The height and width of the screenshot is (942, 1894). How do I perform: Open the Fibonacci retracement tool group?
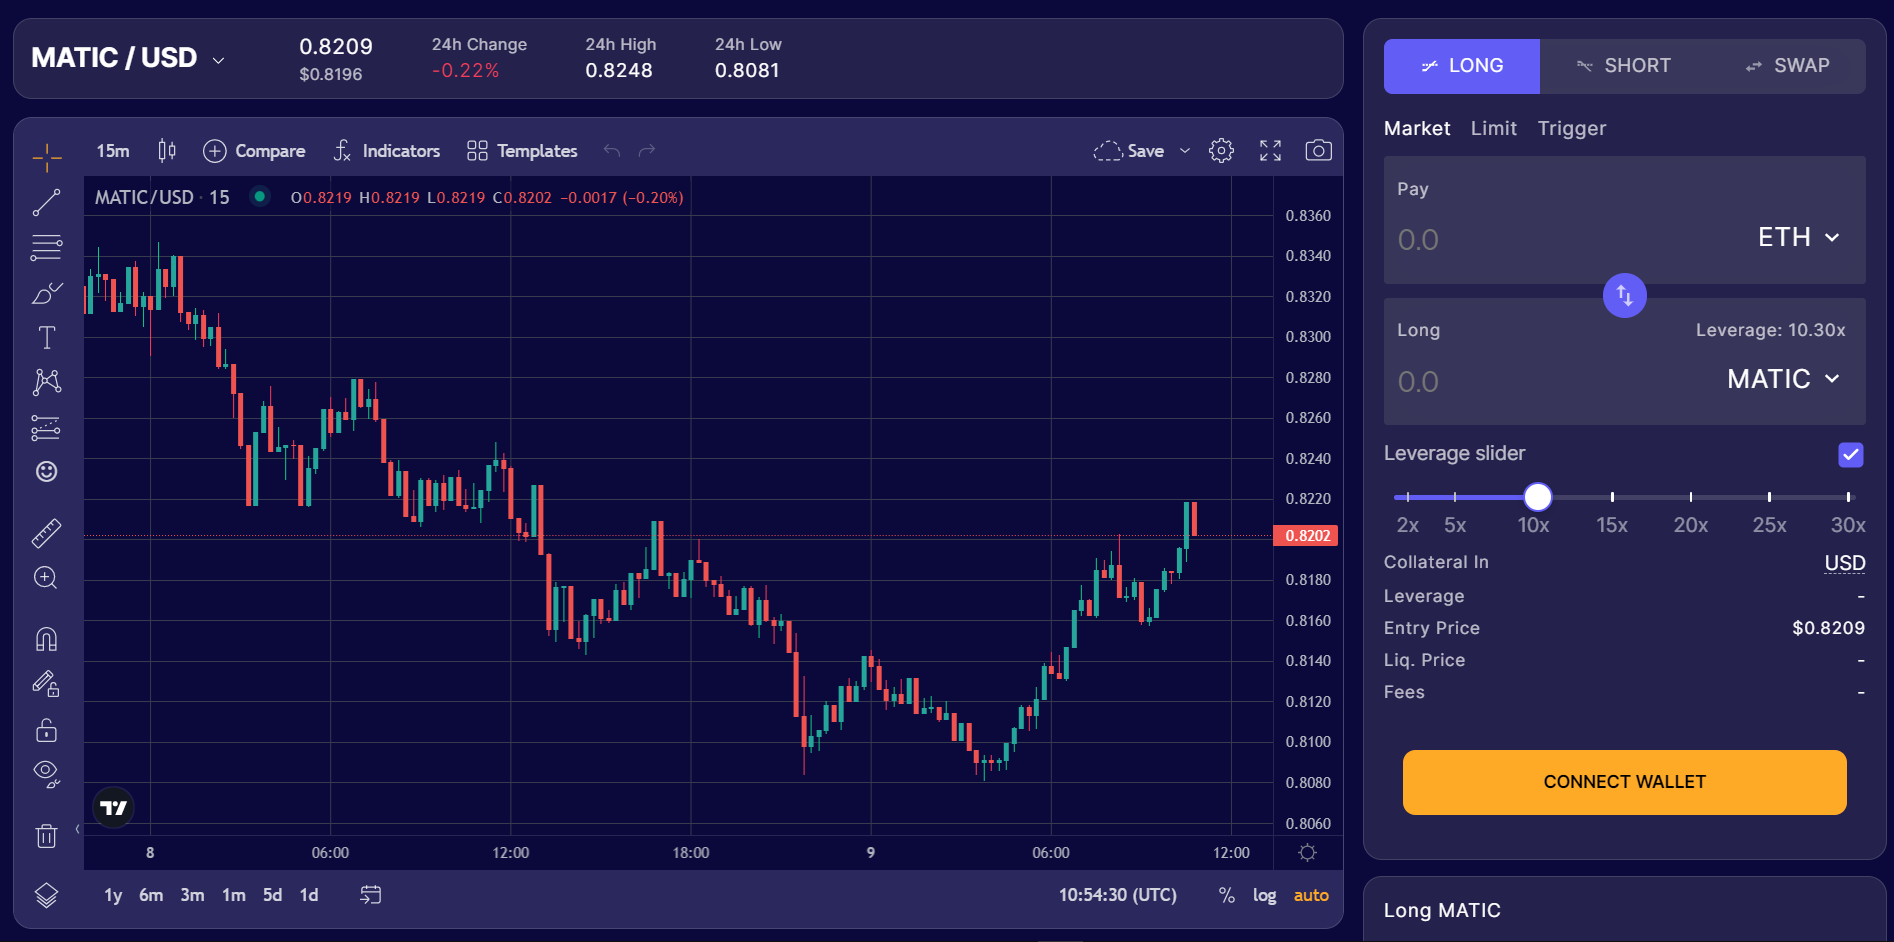[46, 247]
